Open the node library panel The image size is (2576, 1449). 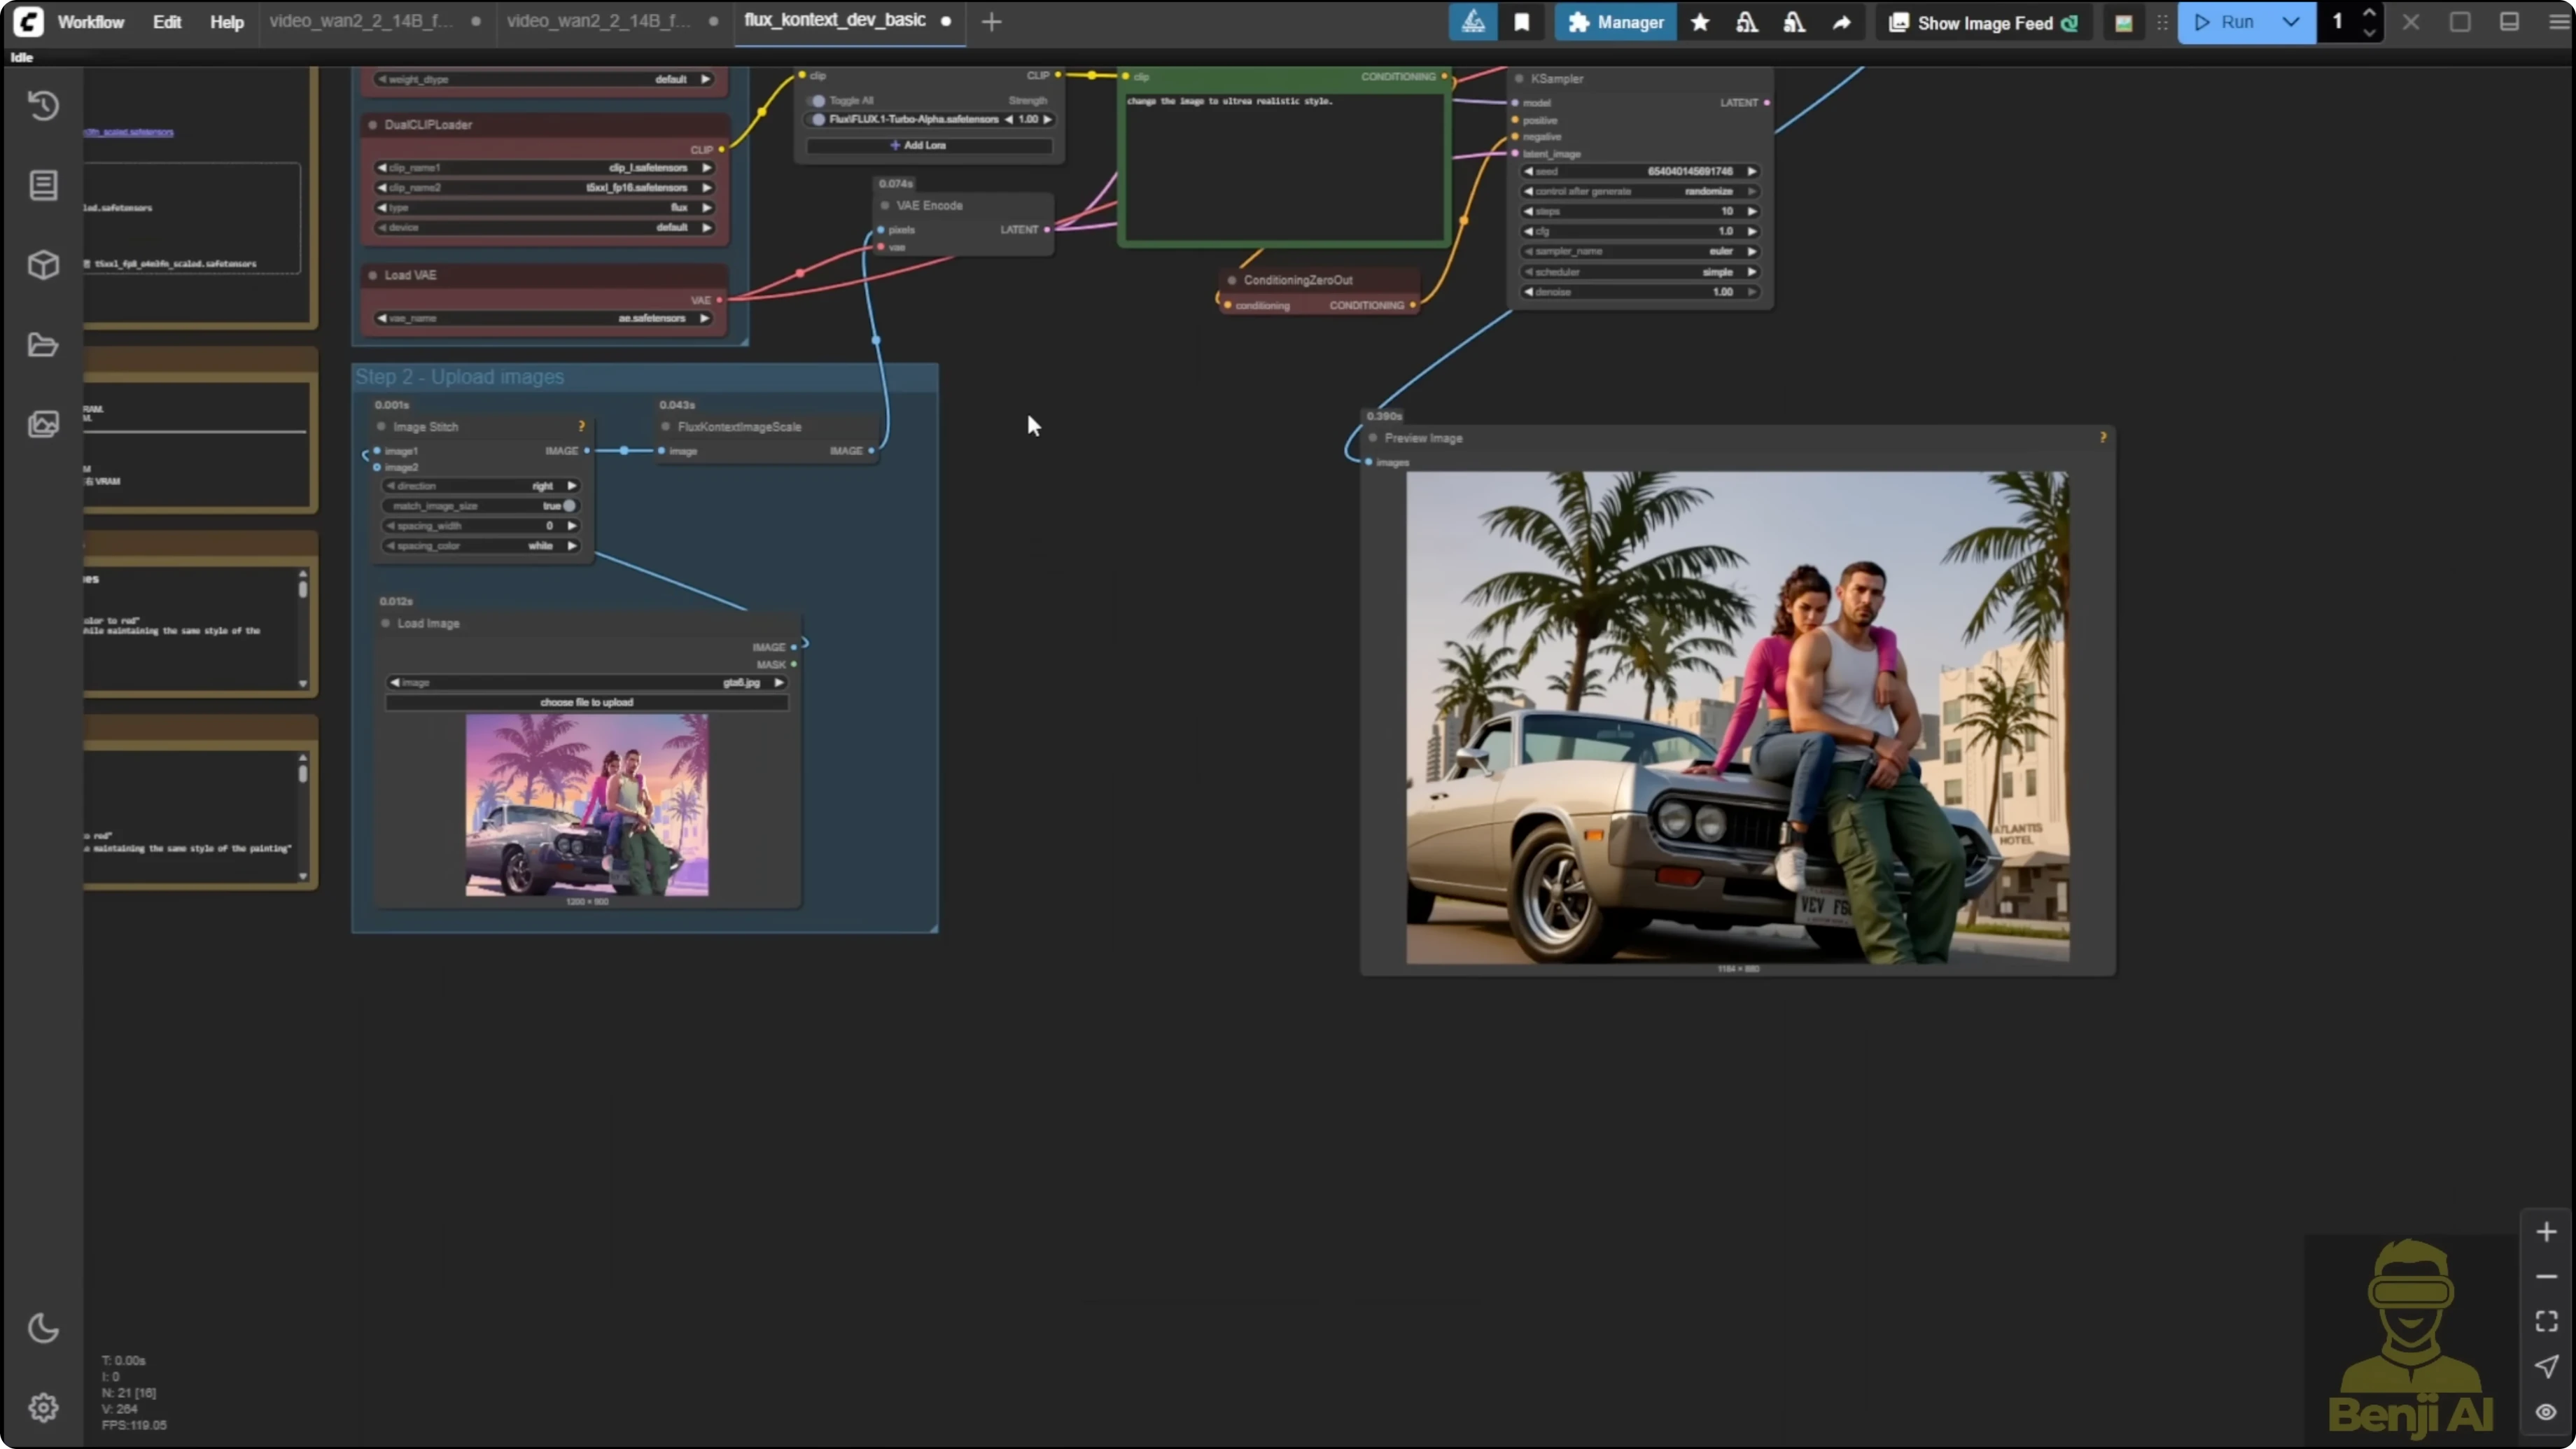(44, 185)
